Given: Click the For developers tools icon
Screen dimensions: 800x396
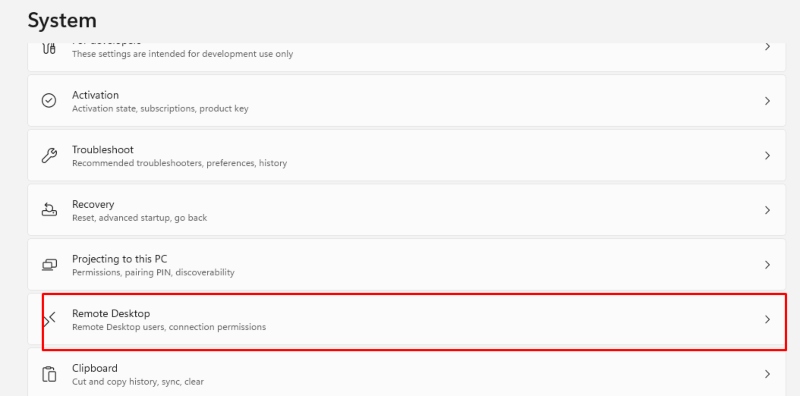Looking at the screenshot, I should point(49,48).
